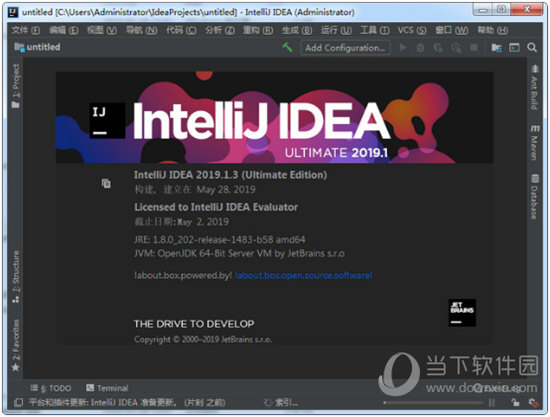Open the VCS (S) menu

click(x=412, y=30)
